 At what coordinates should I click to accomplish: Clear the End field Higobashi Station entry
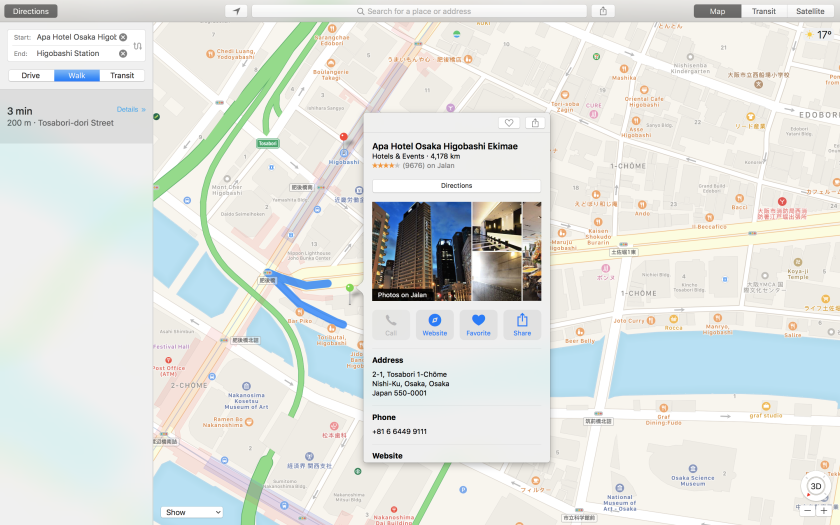pos(123,54)
